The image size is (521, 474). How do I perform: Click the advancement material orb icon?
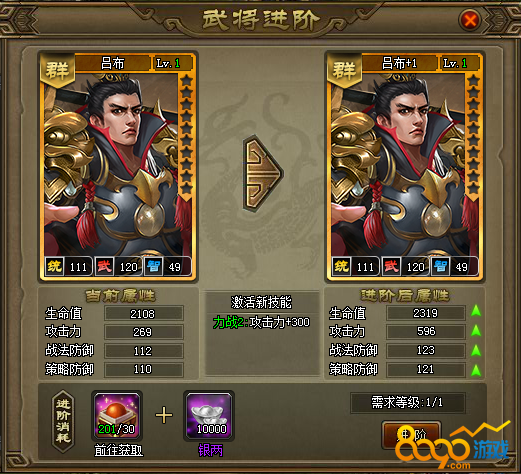[117, 415]
